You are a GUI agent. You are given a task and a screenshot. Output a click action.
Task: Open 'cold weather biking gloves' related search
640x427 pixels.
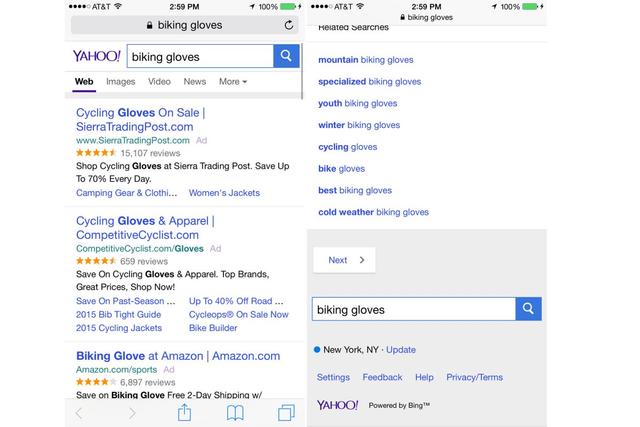tap(373, 212)
